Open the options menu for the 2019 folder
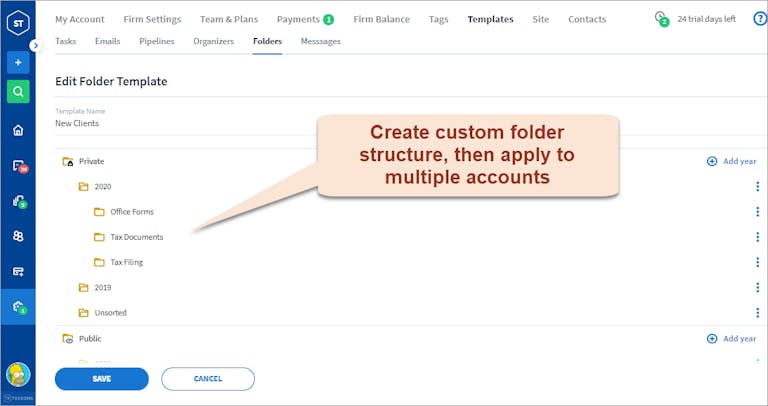The height and width of the screenshot is (406, 768). click(x=757, y=287)
